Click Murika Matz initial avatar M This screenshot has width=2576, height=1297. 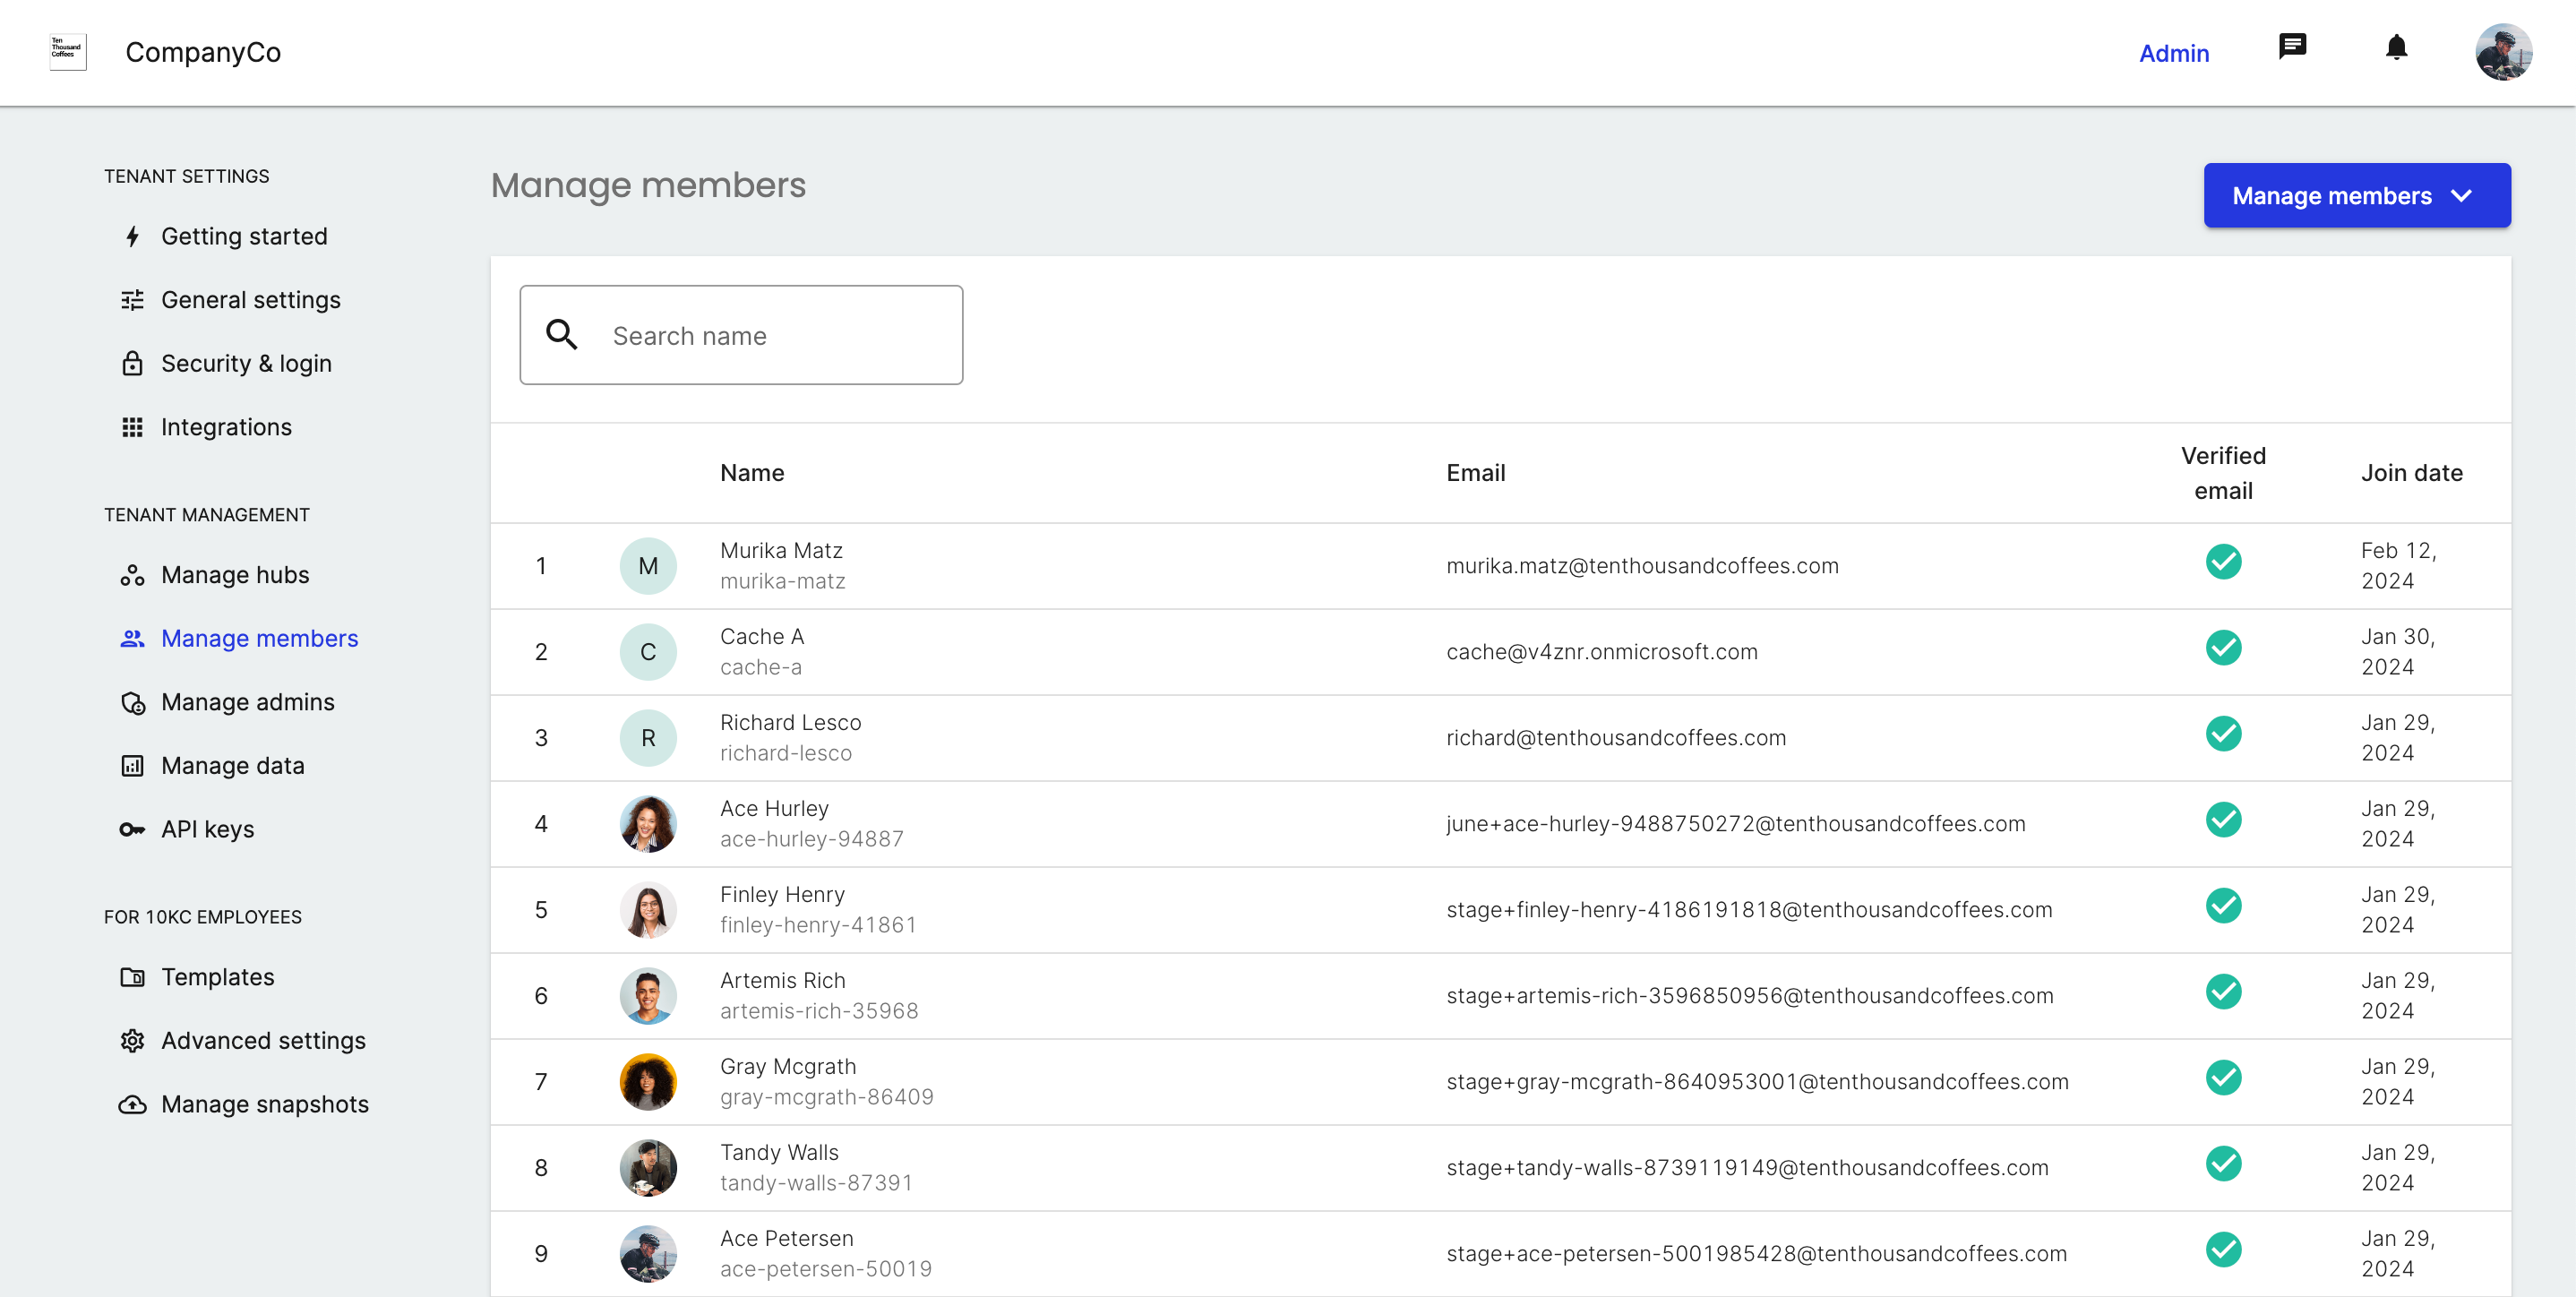tap(648, 566)
